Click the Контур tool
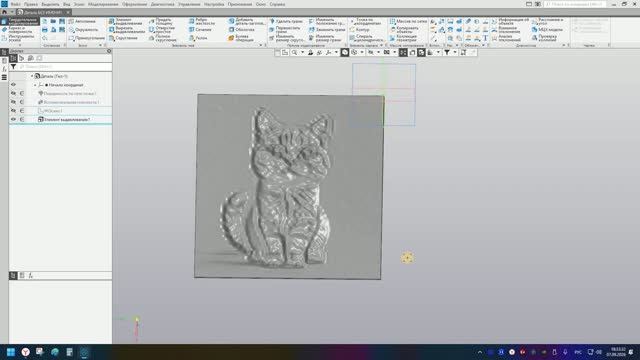 tap(359, 30)
